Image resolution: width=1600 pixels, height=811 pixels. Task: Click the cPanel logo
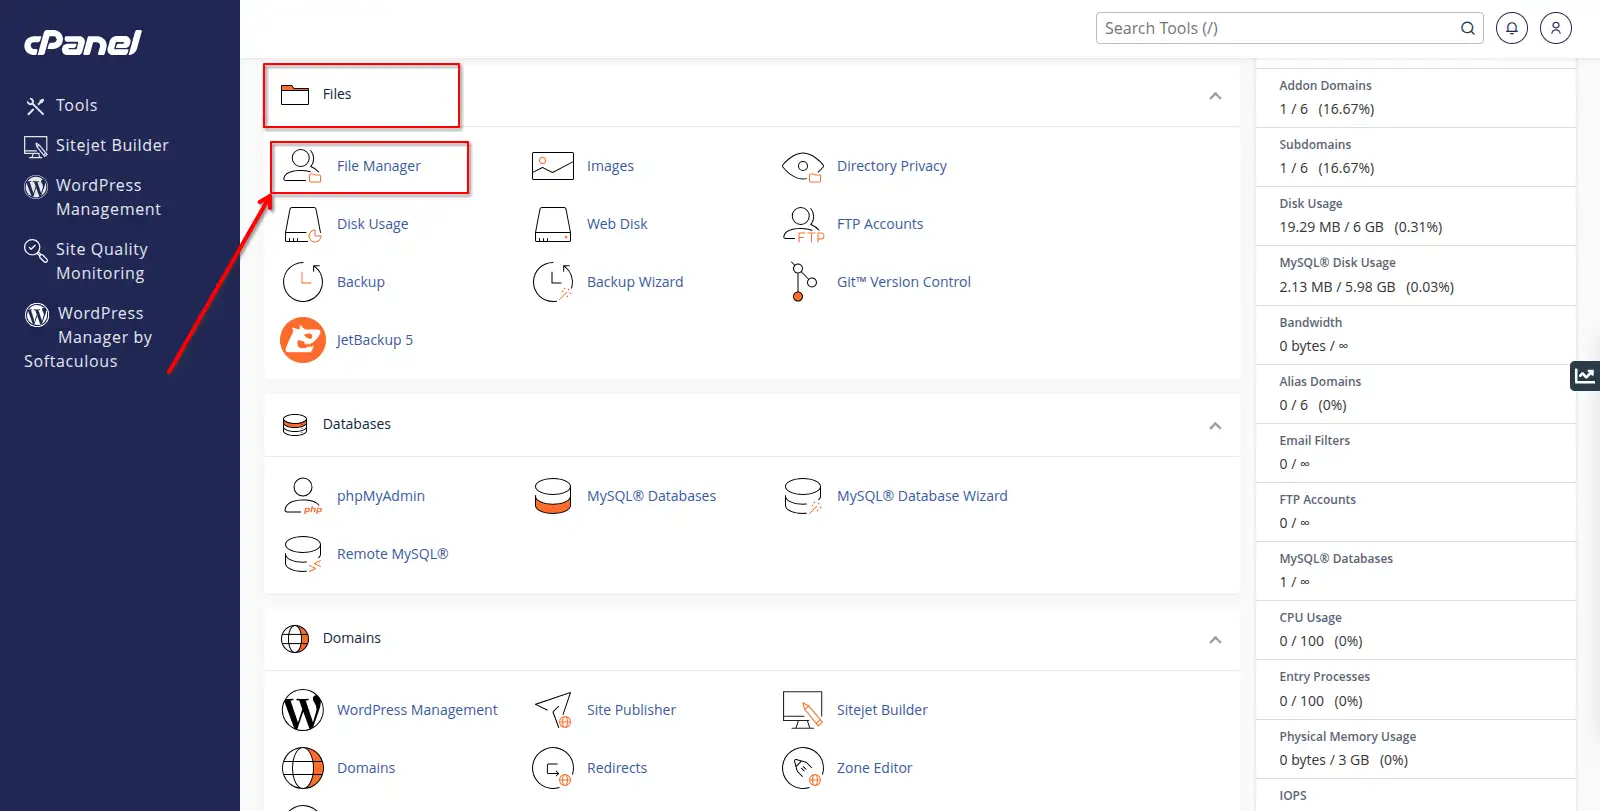83,42
